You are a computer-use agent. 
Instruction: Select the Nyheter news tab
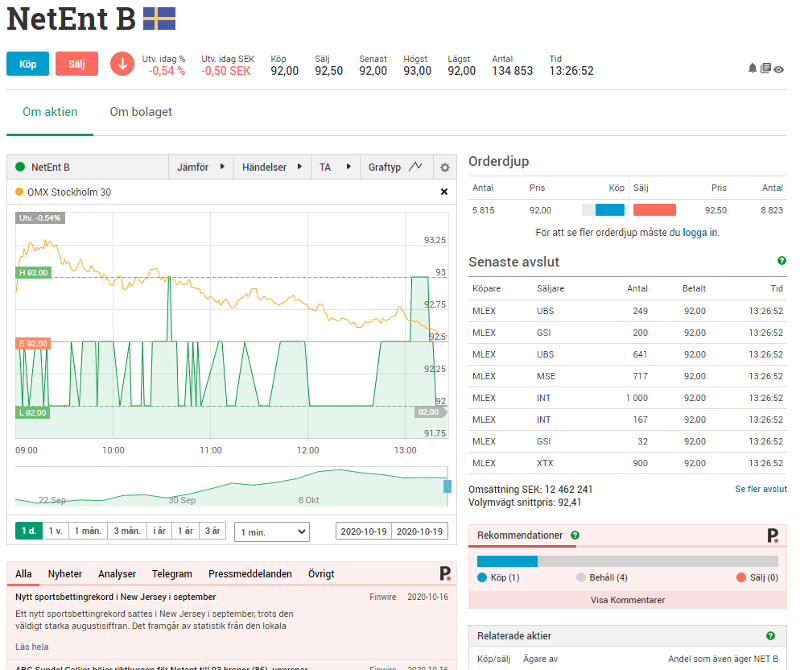tap(65, 574)
